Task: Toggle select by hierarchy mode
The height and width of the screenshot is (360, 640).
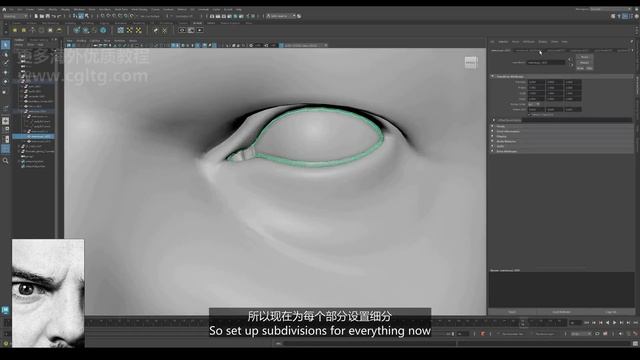Action: tap(75, 16)
